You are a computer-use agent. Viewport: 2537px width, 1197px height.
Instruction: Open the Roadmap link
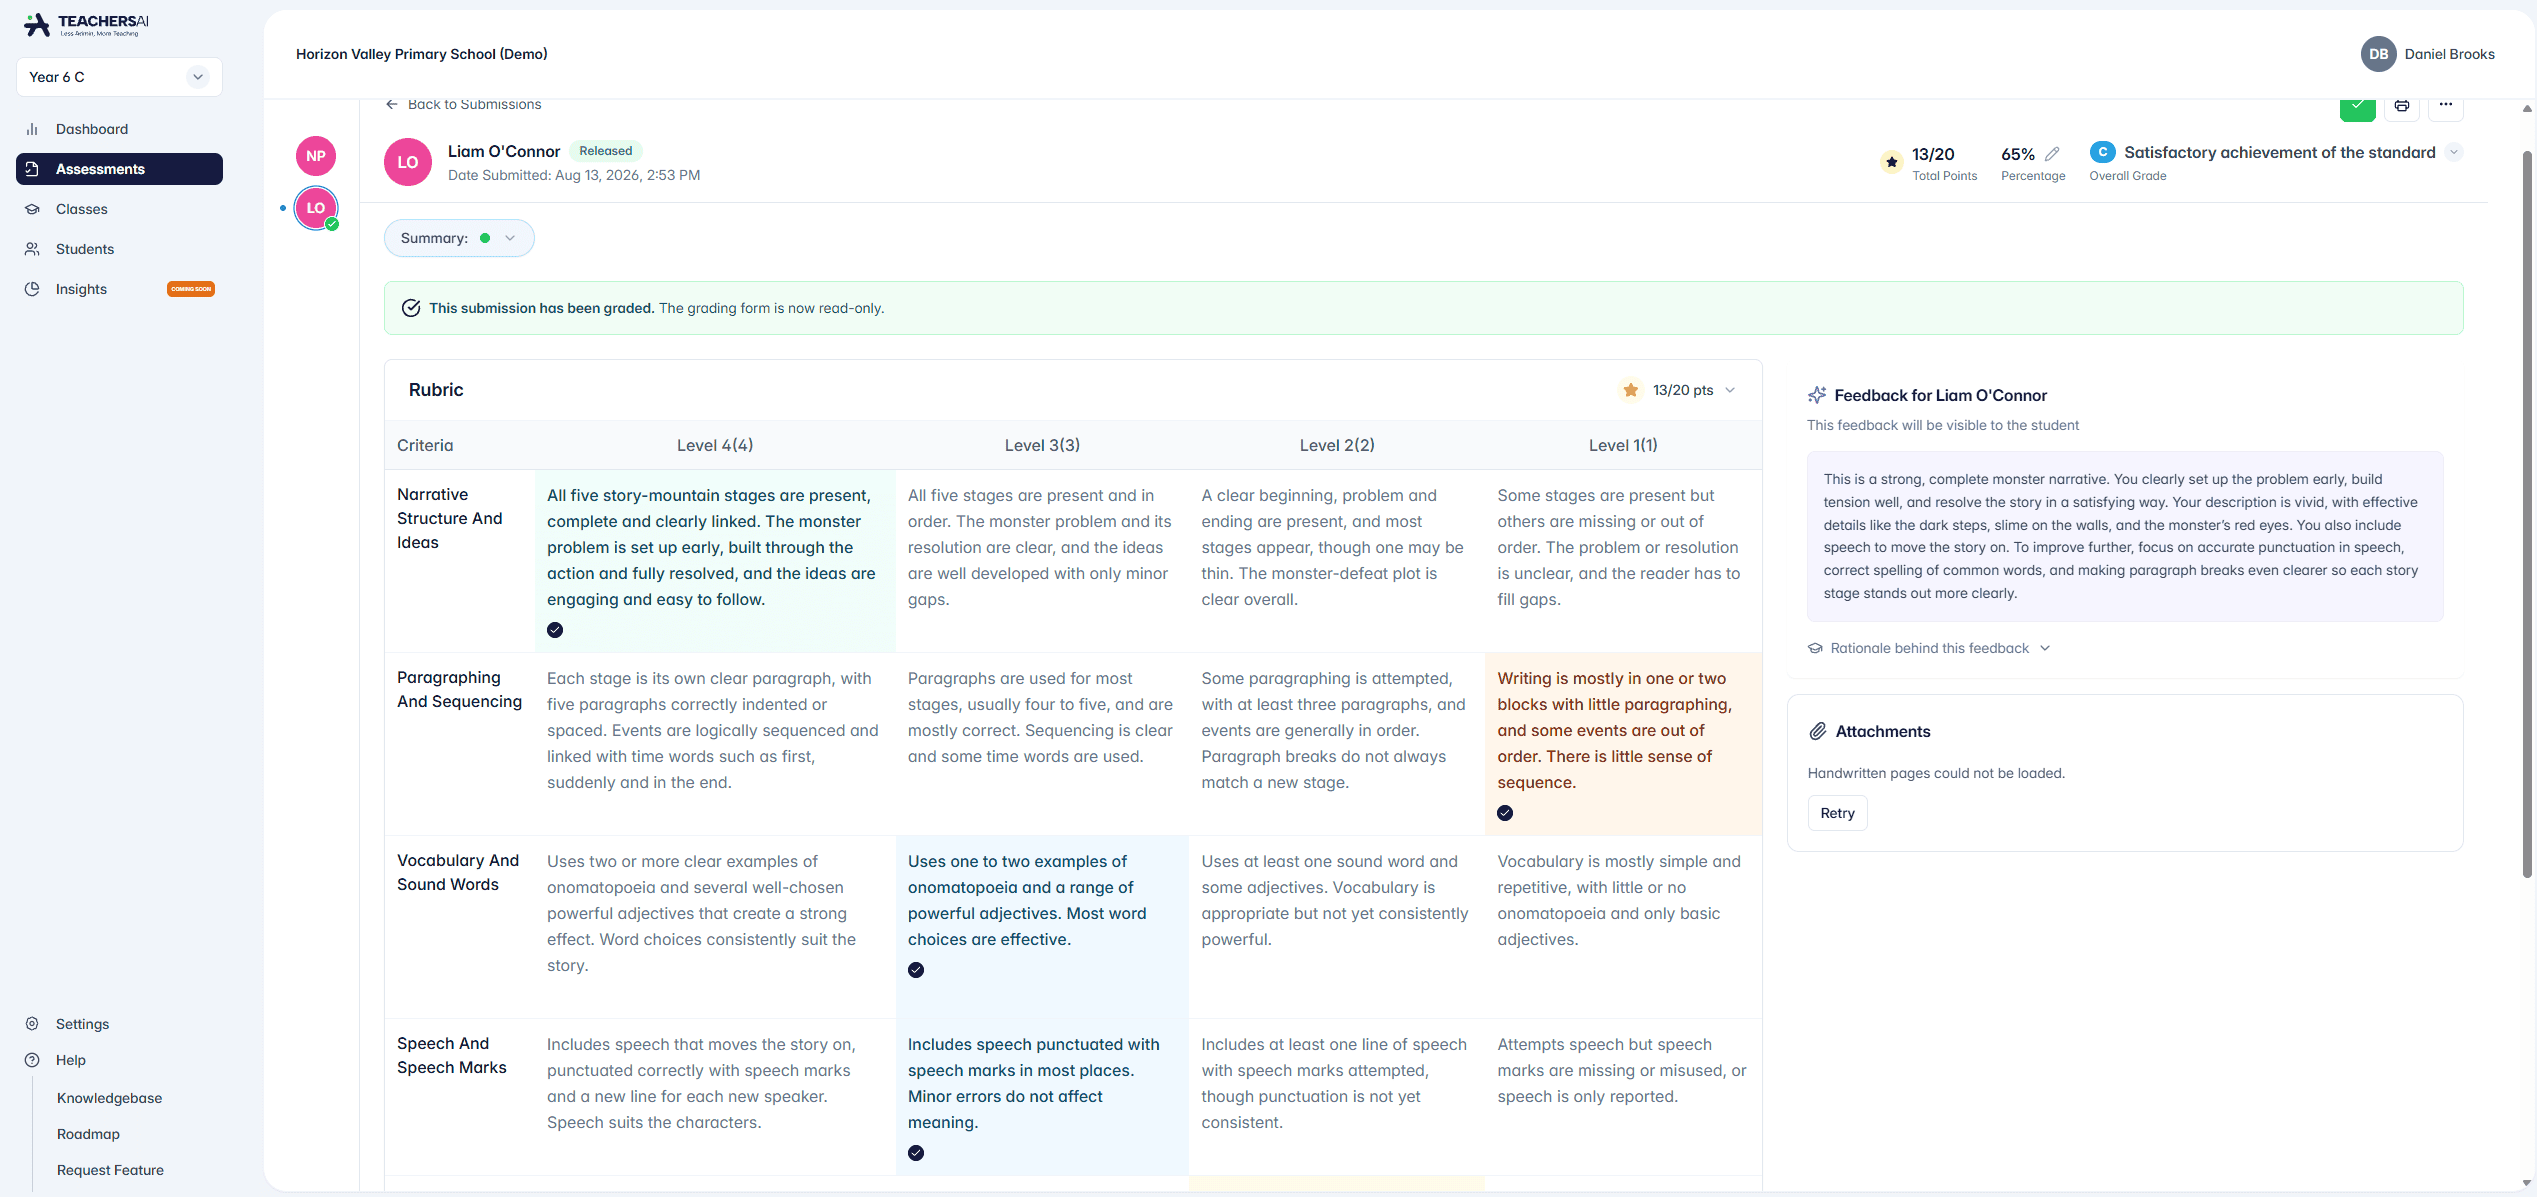point(88,1134)
